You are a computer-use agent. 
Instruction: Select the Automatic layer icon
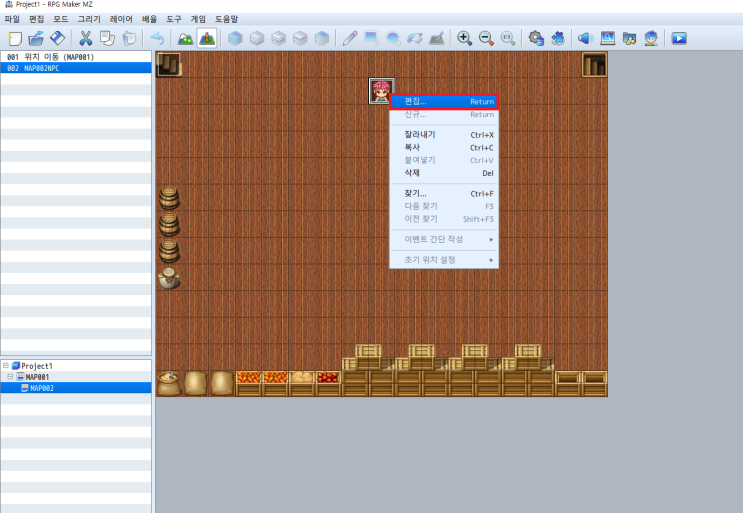click(235, 38)
